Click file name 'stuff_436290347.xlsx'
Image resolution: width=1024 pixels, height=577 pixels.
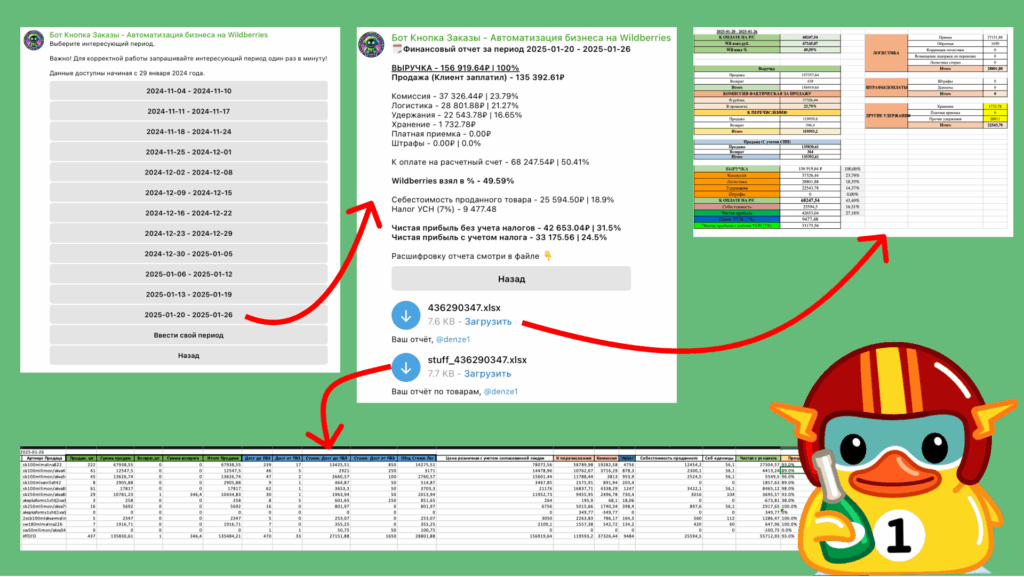477,360
